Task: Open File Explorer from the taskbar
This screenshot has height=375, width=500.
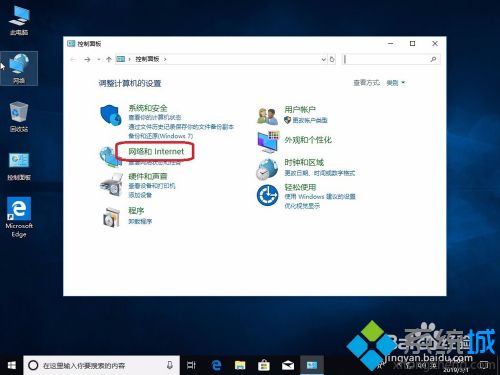Action: click(x=240, y=365)
